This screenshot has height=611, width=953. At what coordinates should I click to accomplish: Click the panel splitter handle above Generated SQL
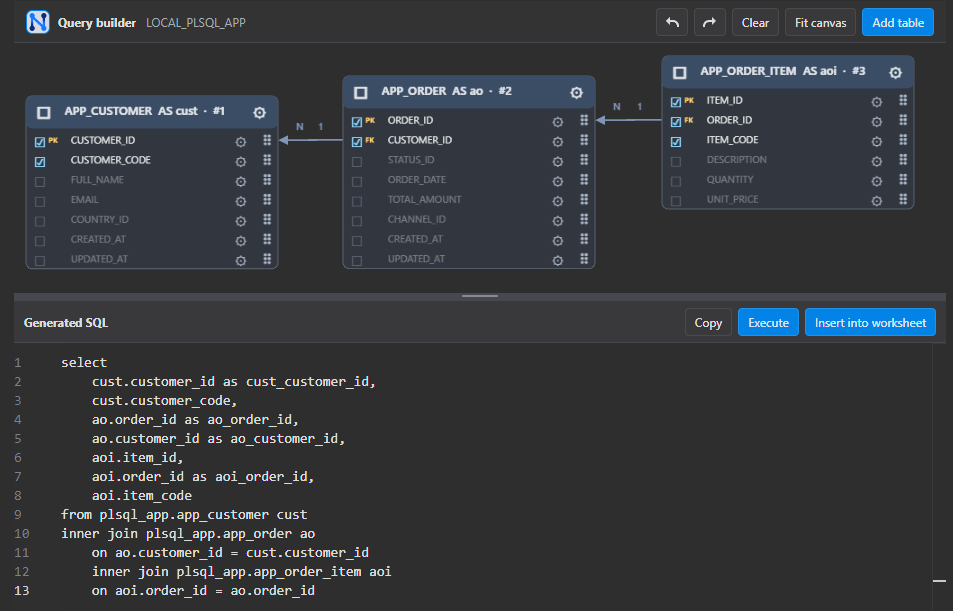point(480,296)
